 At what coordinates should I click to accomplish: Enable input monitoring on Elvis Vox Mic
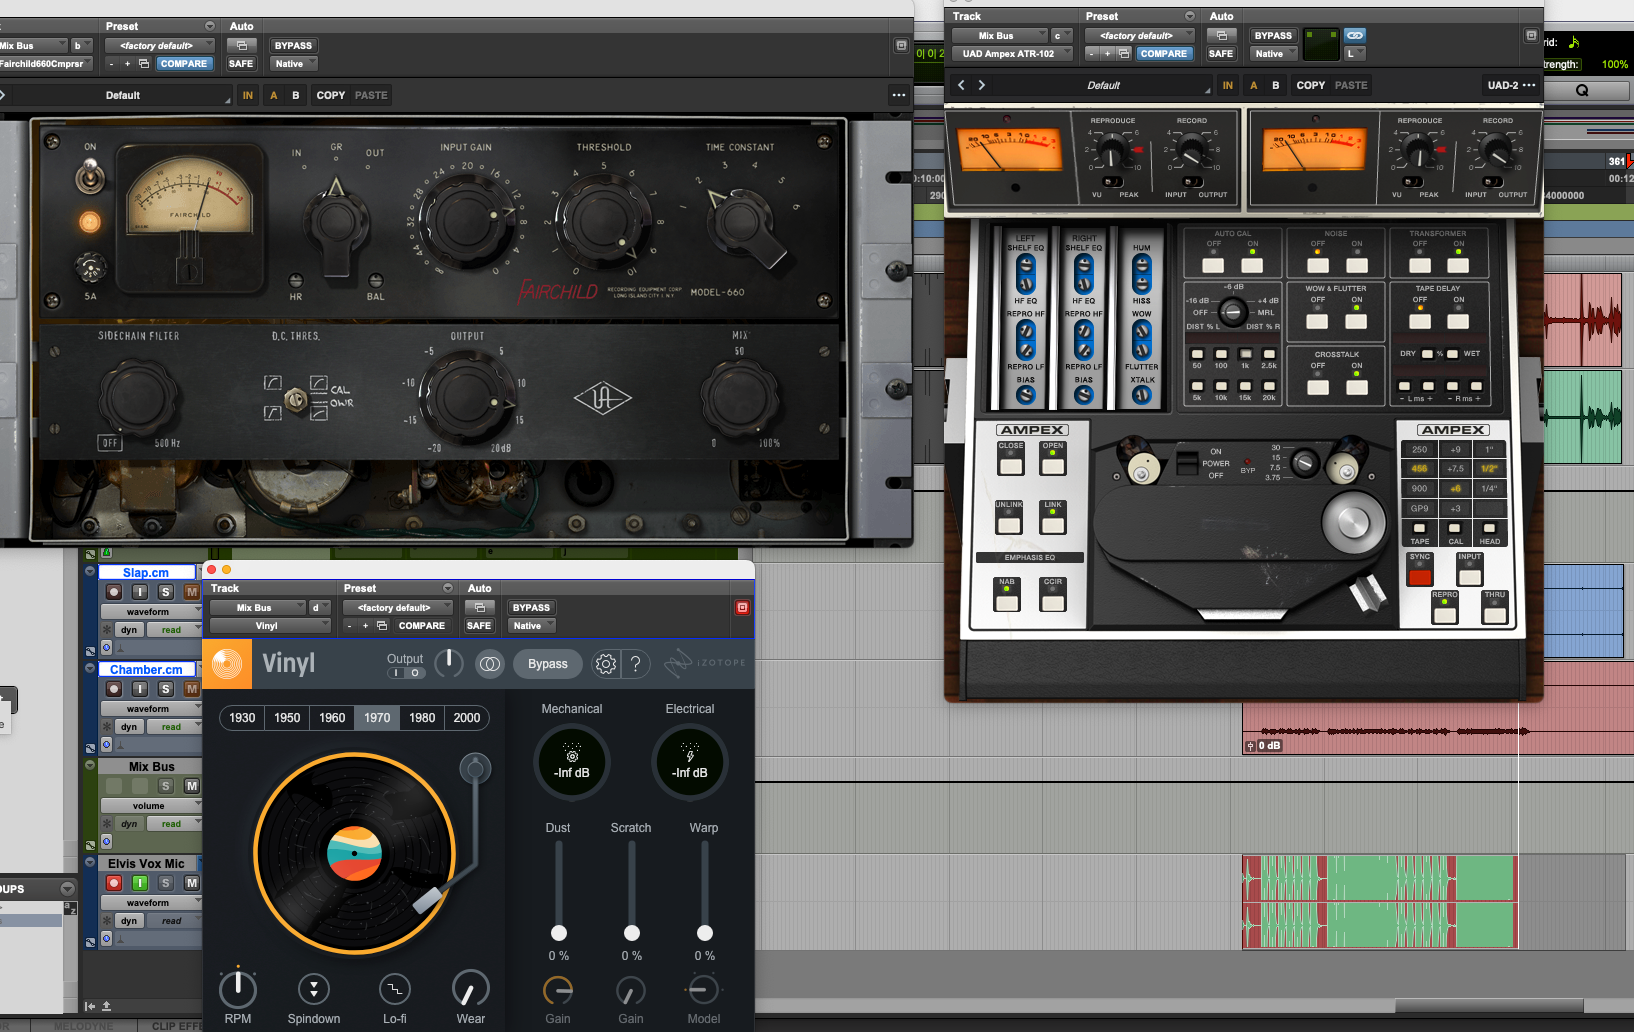pos(140,883)
